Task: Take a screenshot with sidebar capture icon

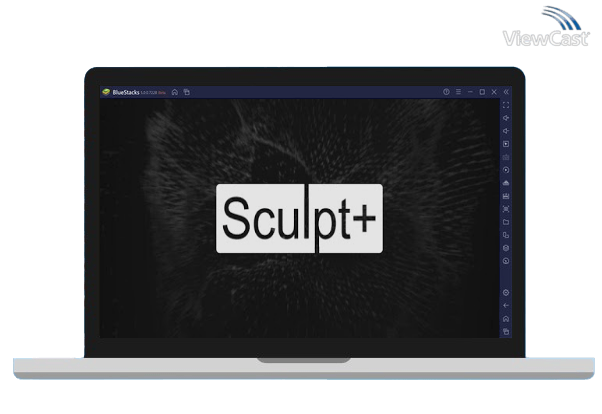Action: pyautogui.click(x=506, y=209)
